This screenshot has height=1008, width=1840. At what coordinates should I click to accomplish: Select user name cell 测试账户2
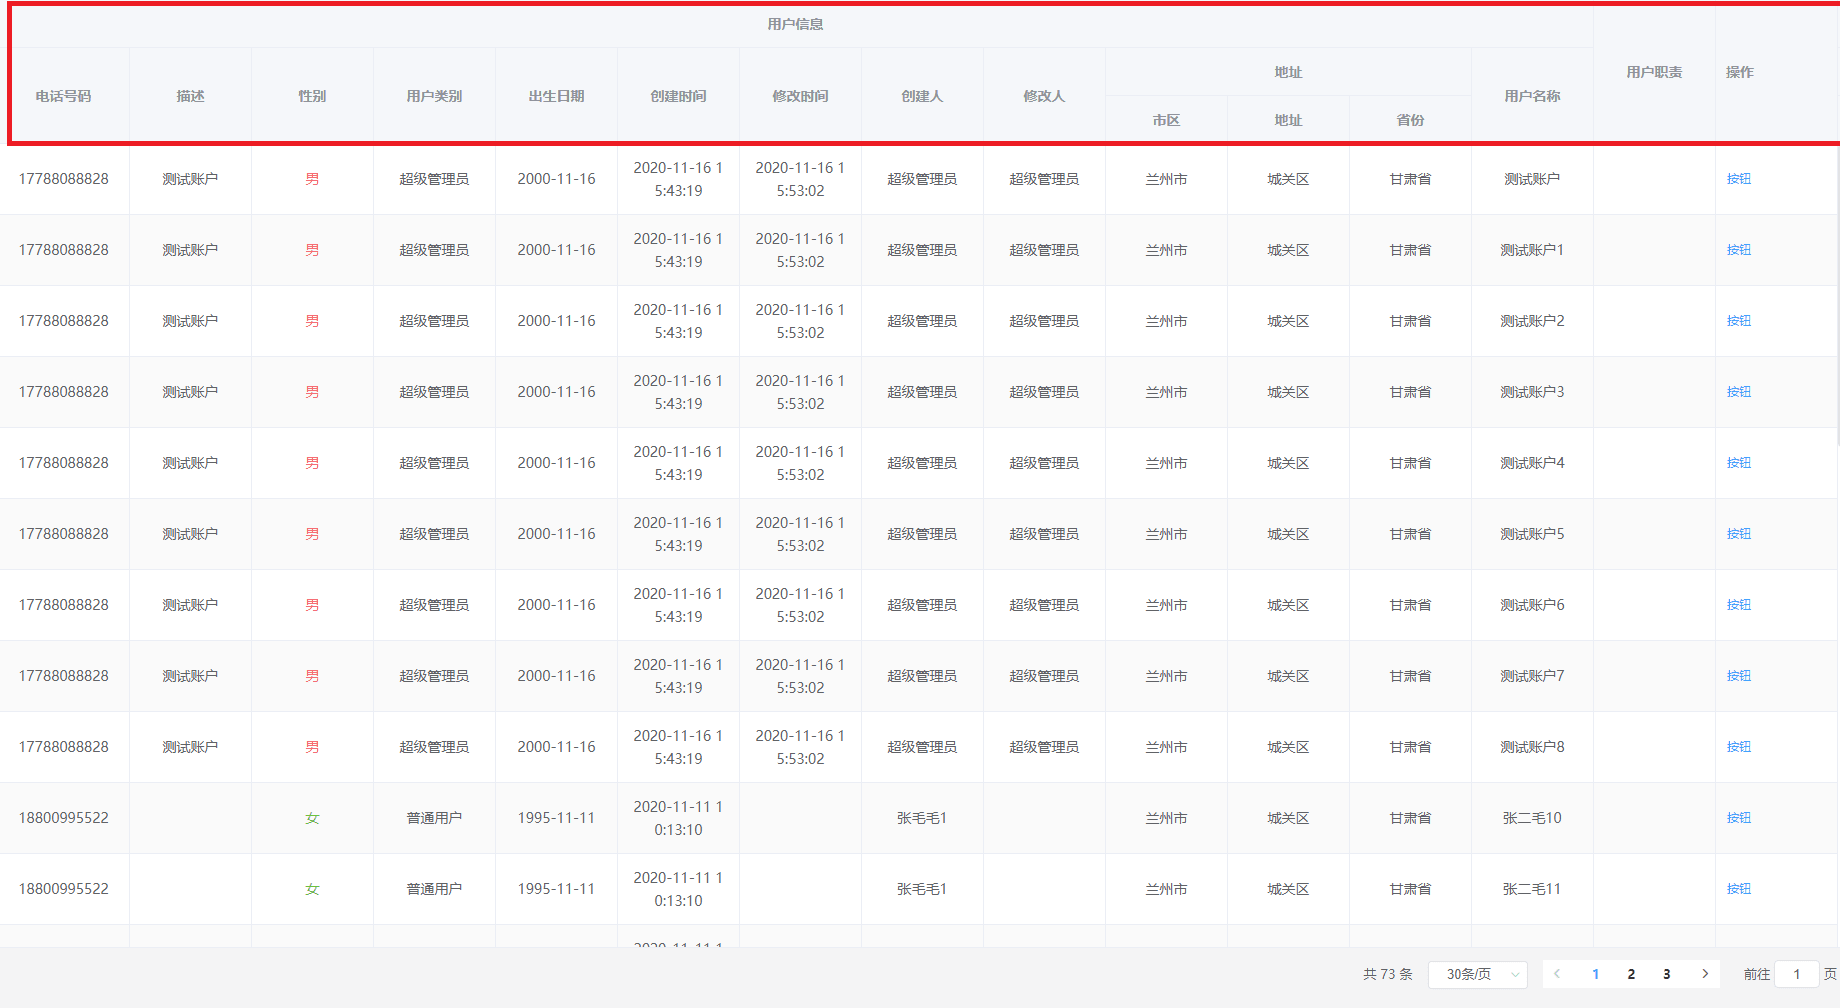coord(1532,321)
